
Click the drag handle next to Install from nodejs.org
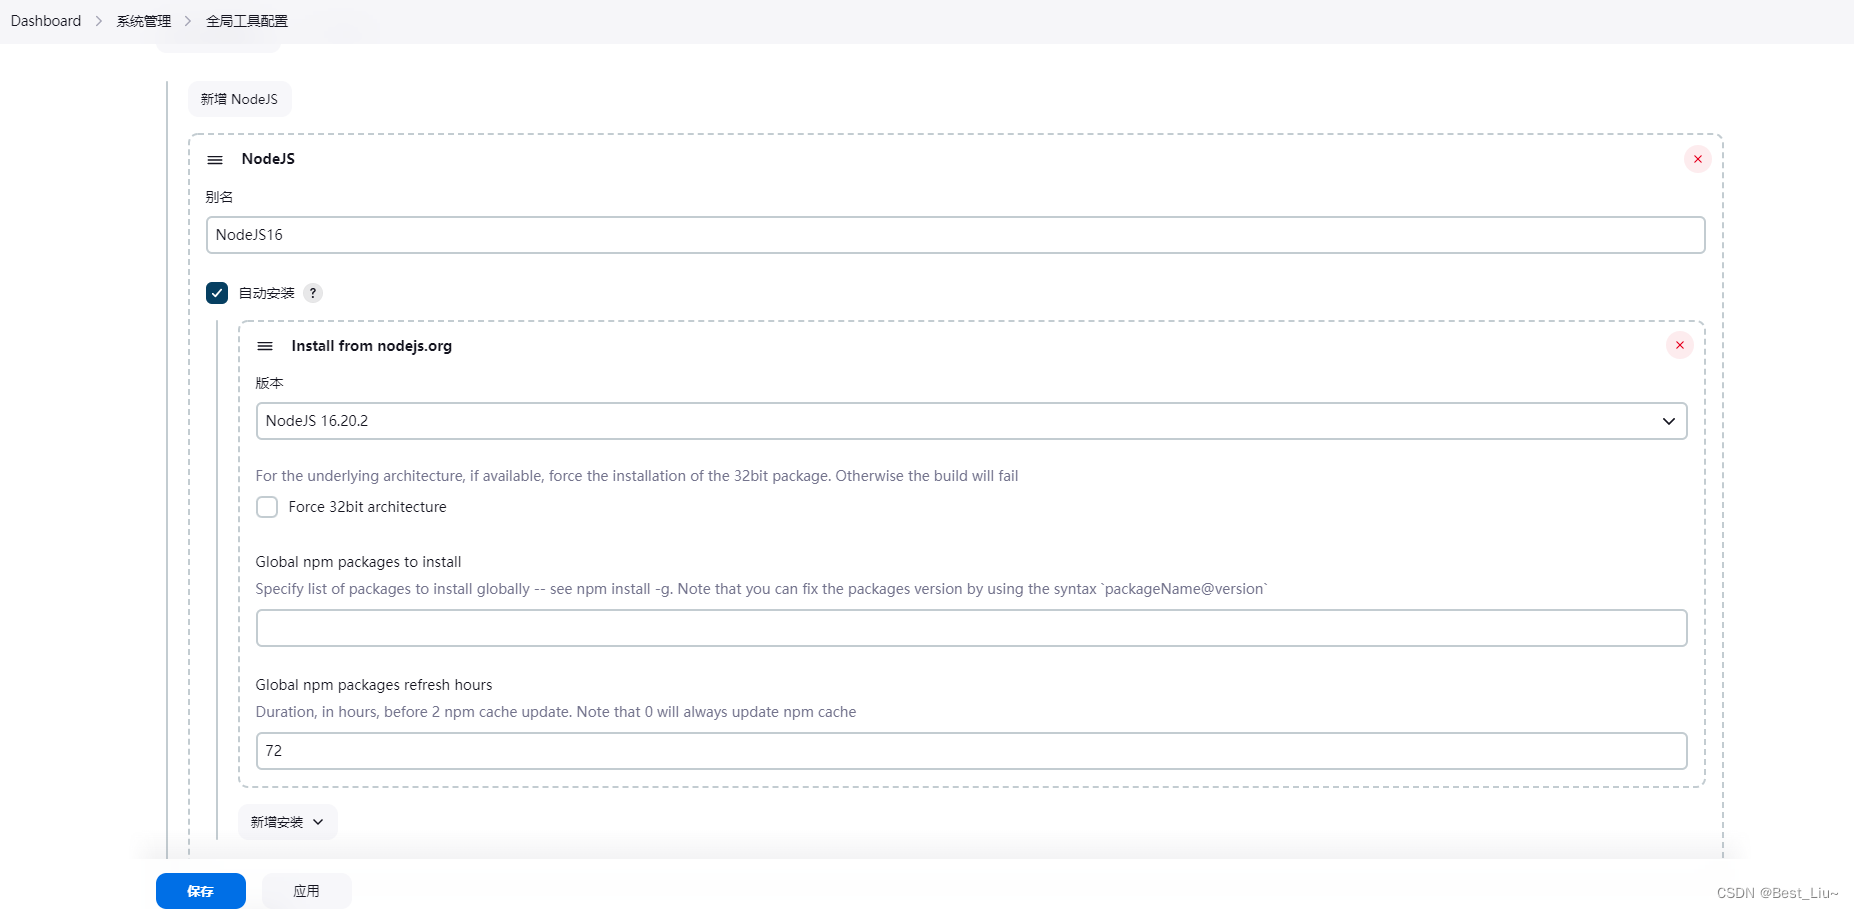tap(265, 346)
